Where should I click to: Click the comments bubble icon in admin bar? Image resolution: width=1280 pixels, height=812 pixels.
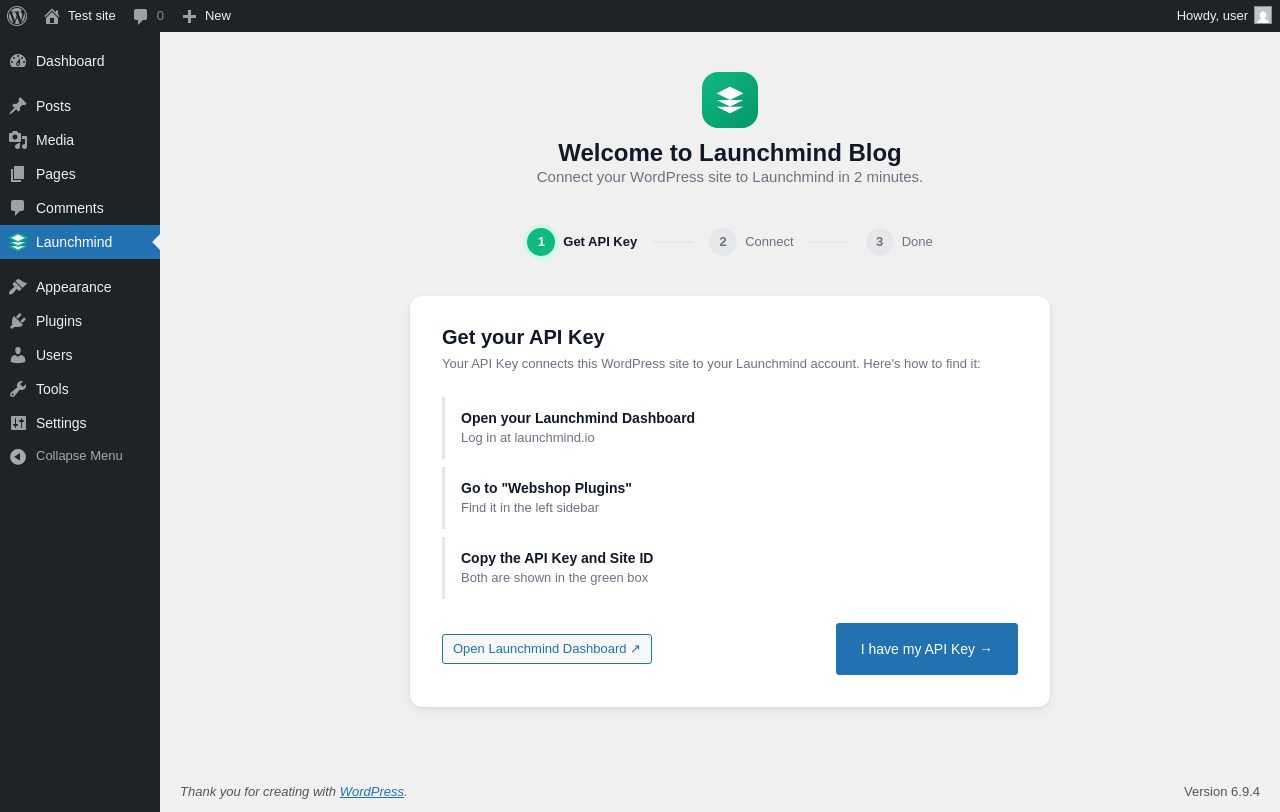(x=141, y=16)
